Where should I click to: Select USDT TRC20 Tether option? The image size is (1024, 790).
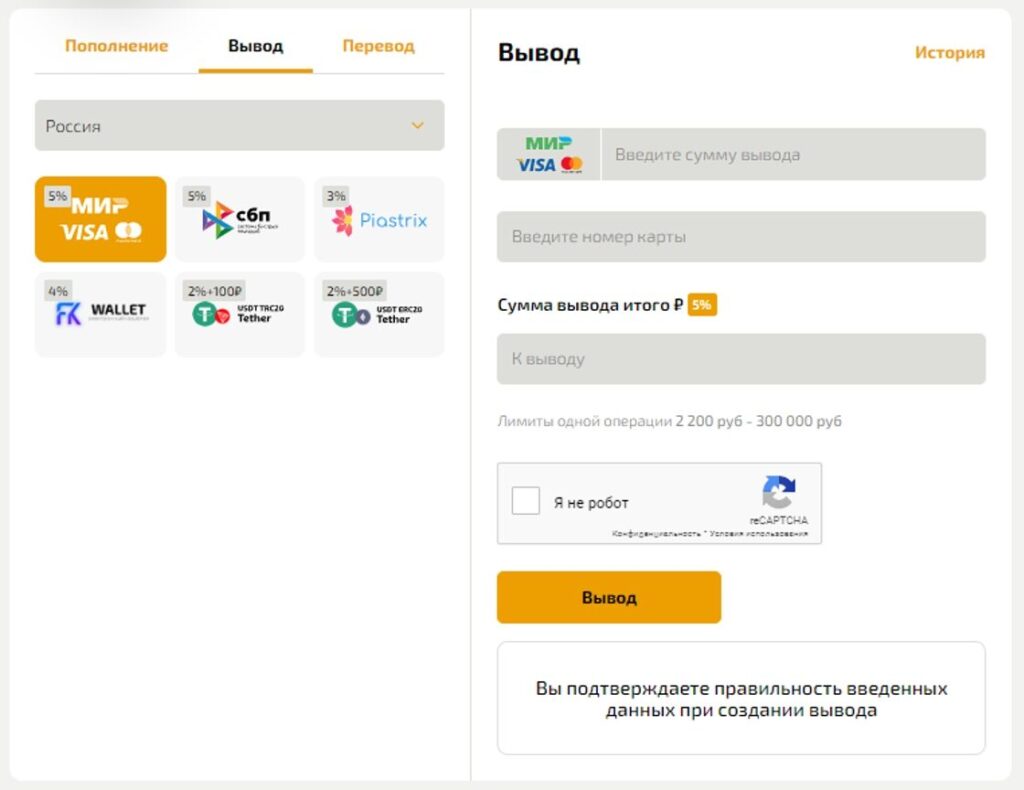tap(240, 314)
